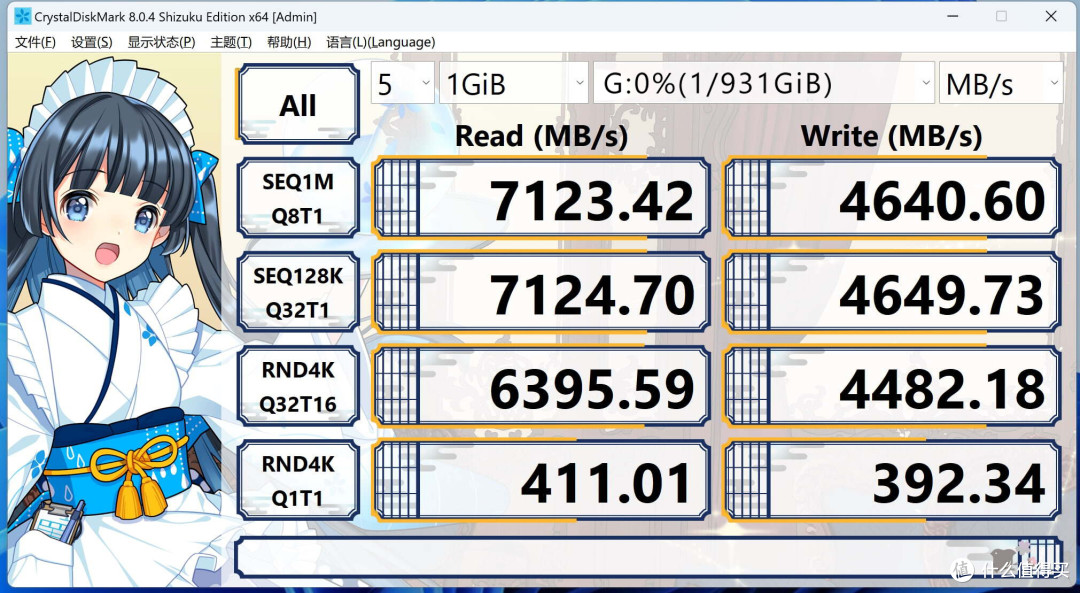Click the Read (MB/s) column header

[x=541, y=136]
